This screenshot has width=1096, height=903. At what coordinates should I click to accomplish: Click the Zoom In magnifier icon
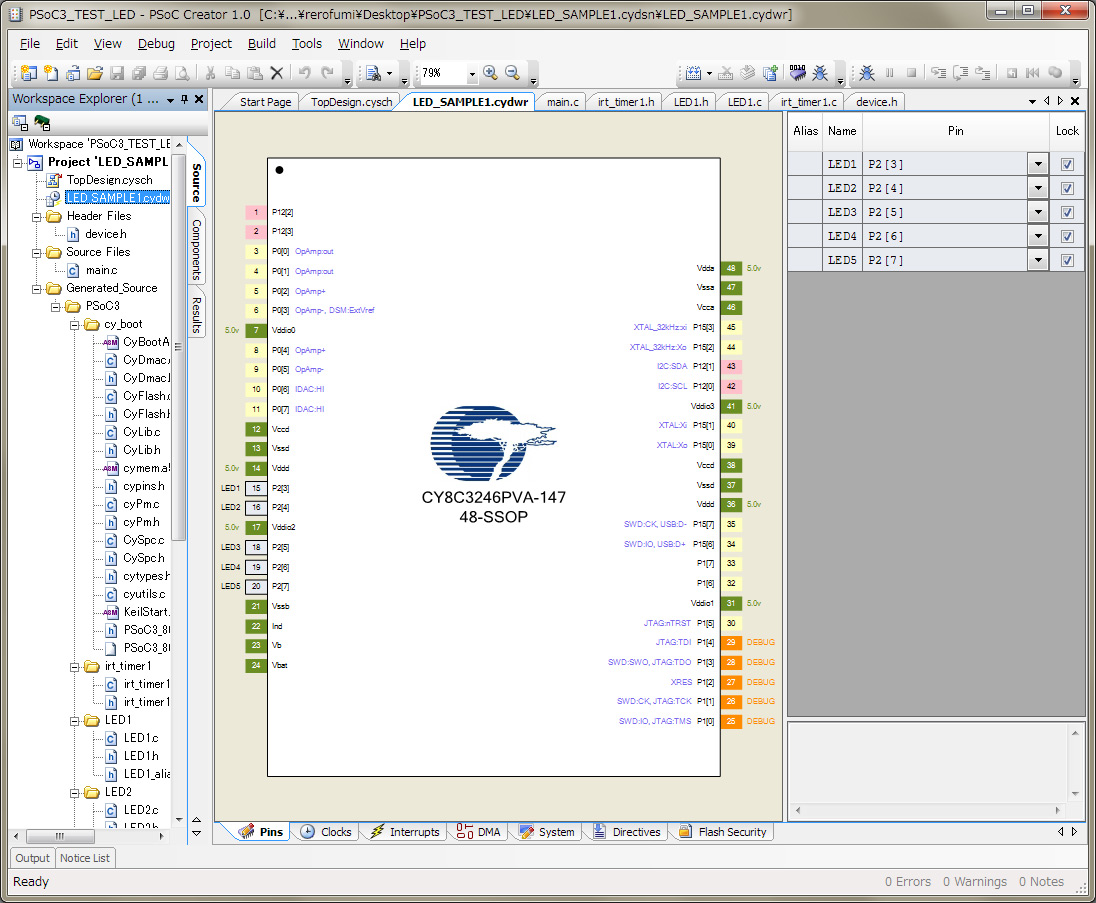(490, 73)
